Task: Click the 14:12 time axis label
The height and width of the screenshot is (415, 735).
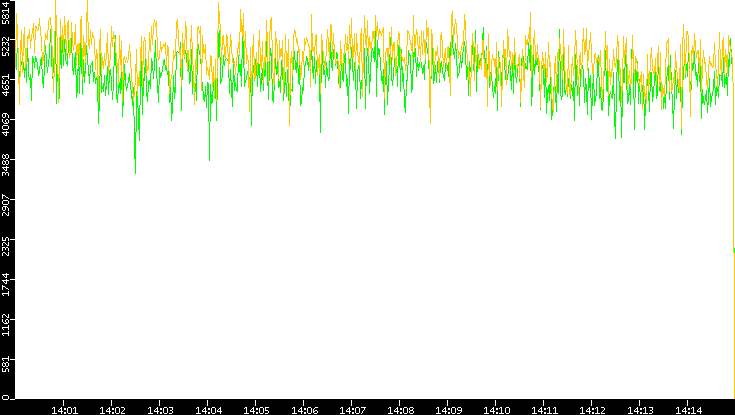Action: pyautogui.click(x=593, y=410)
